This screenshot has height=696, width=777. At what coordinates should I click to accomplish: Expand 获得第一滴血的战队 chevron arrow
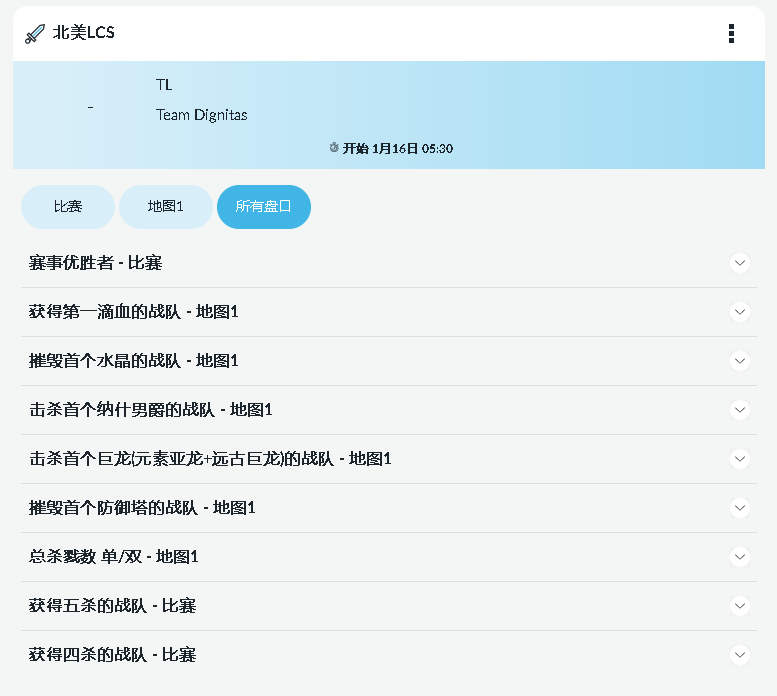[x=740, y=312]
